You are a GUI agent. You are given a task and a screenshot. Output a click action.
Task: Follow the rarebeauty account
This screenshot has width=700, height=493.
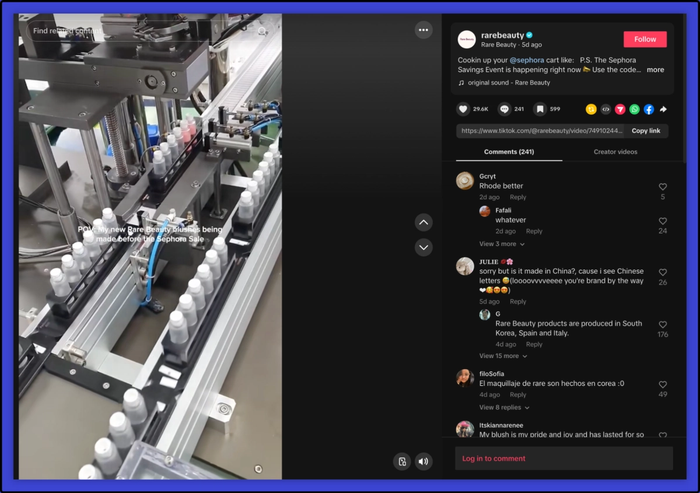point(645,39)
